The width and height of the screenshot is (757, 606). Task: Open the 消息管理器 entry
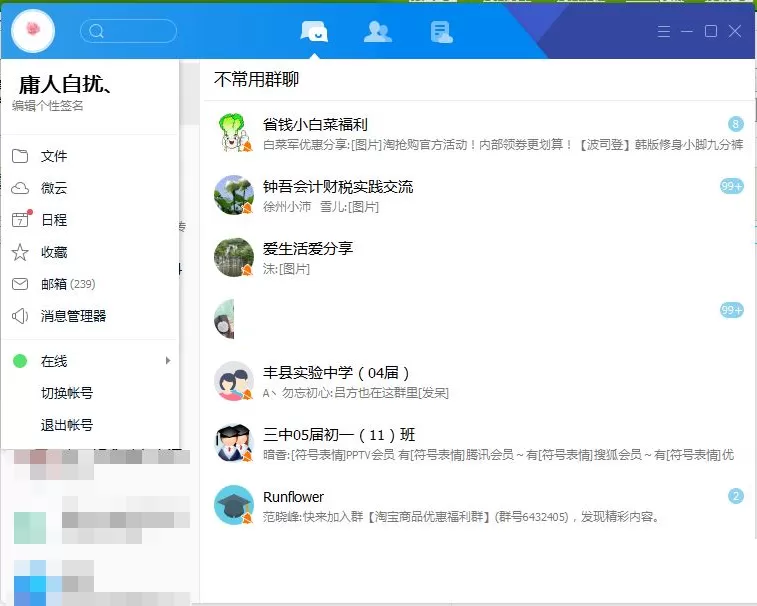[x=90, y=316]
